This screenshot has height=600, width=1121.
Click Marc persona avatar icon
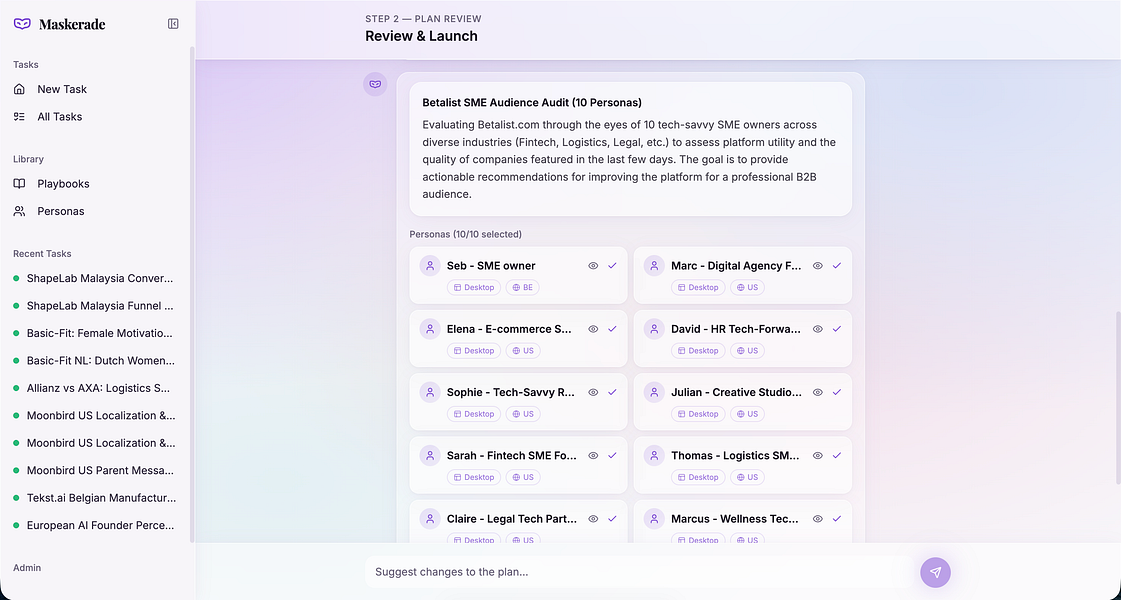click(x=654, y=265)
